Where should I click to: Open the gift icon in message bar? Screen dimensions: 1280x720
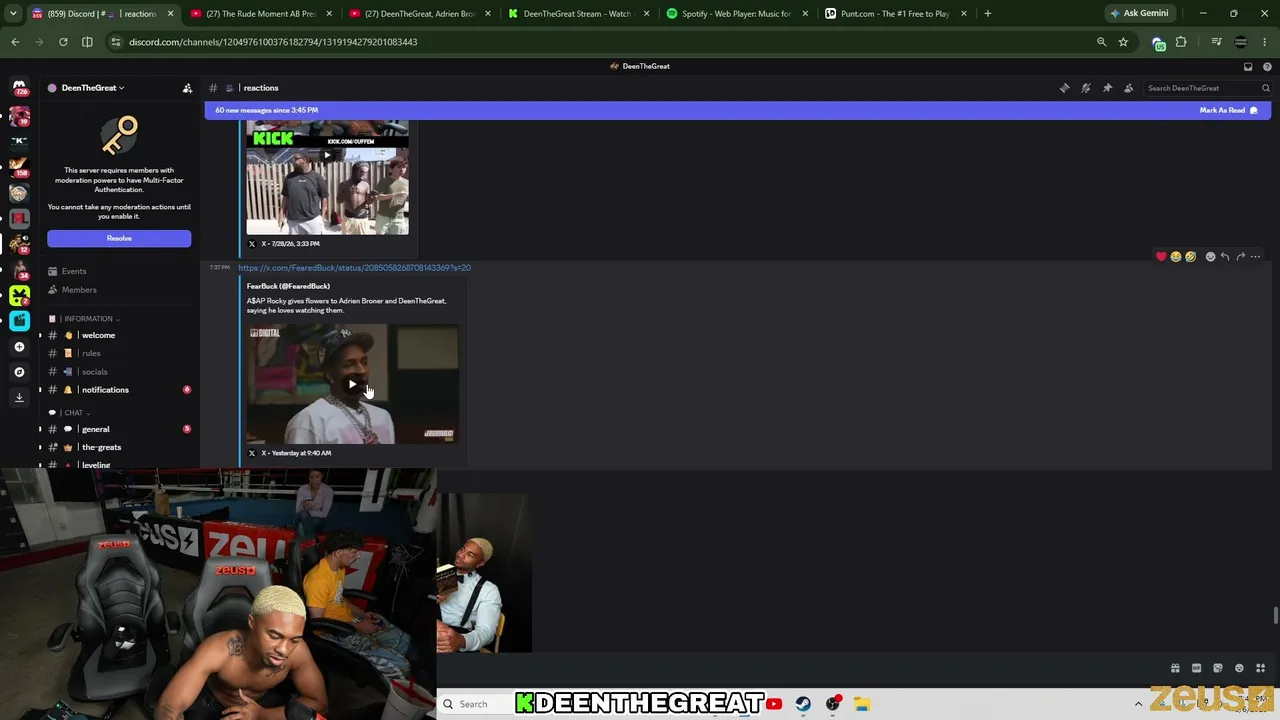(x=1175, y=668)
